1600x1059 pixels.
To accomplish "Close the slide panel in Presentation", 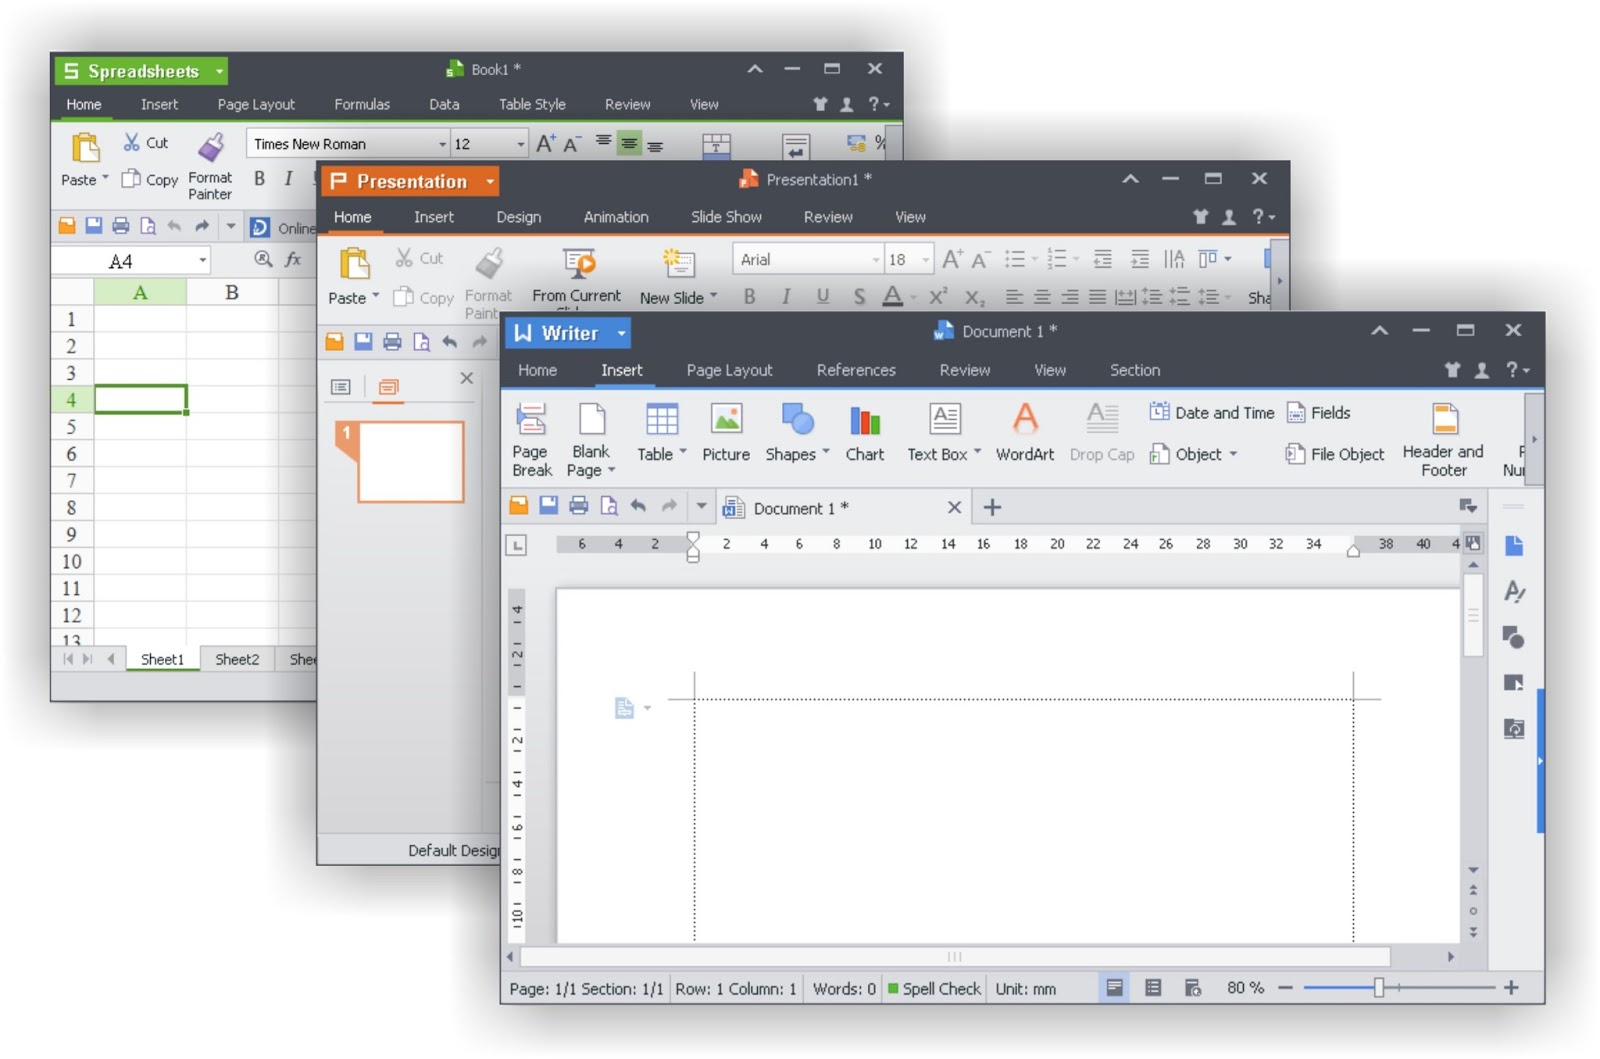I will tap(466, 378).
